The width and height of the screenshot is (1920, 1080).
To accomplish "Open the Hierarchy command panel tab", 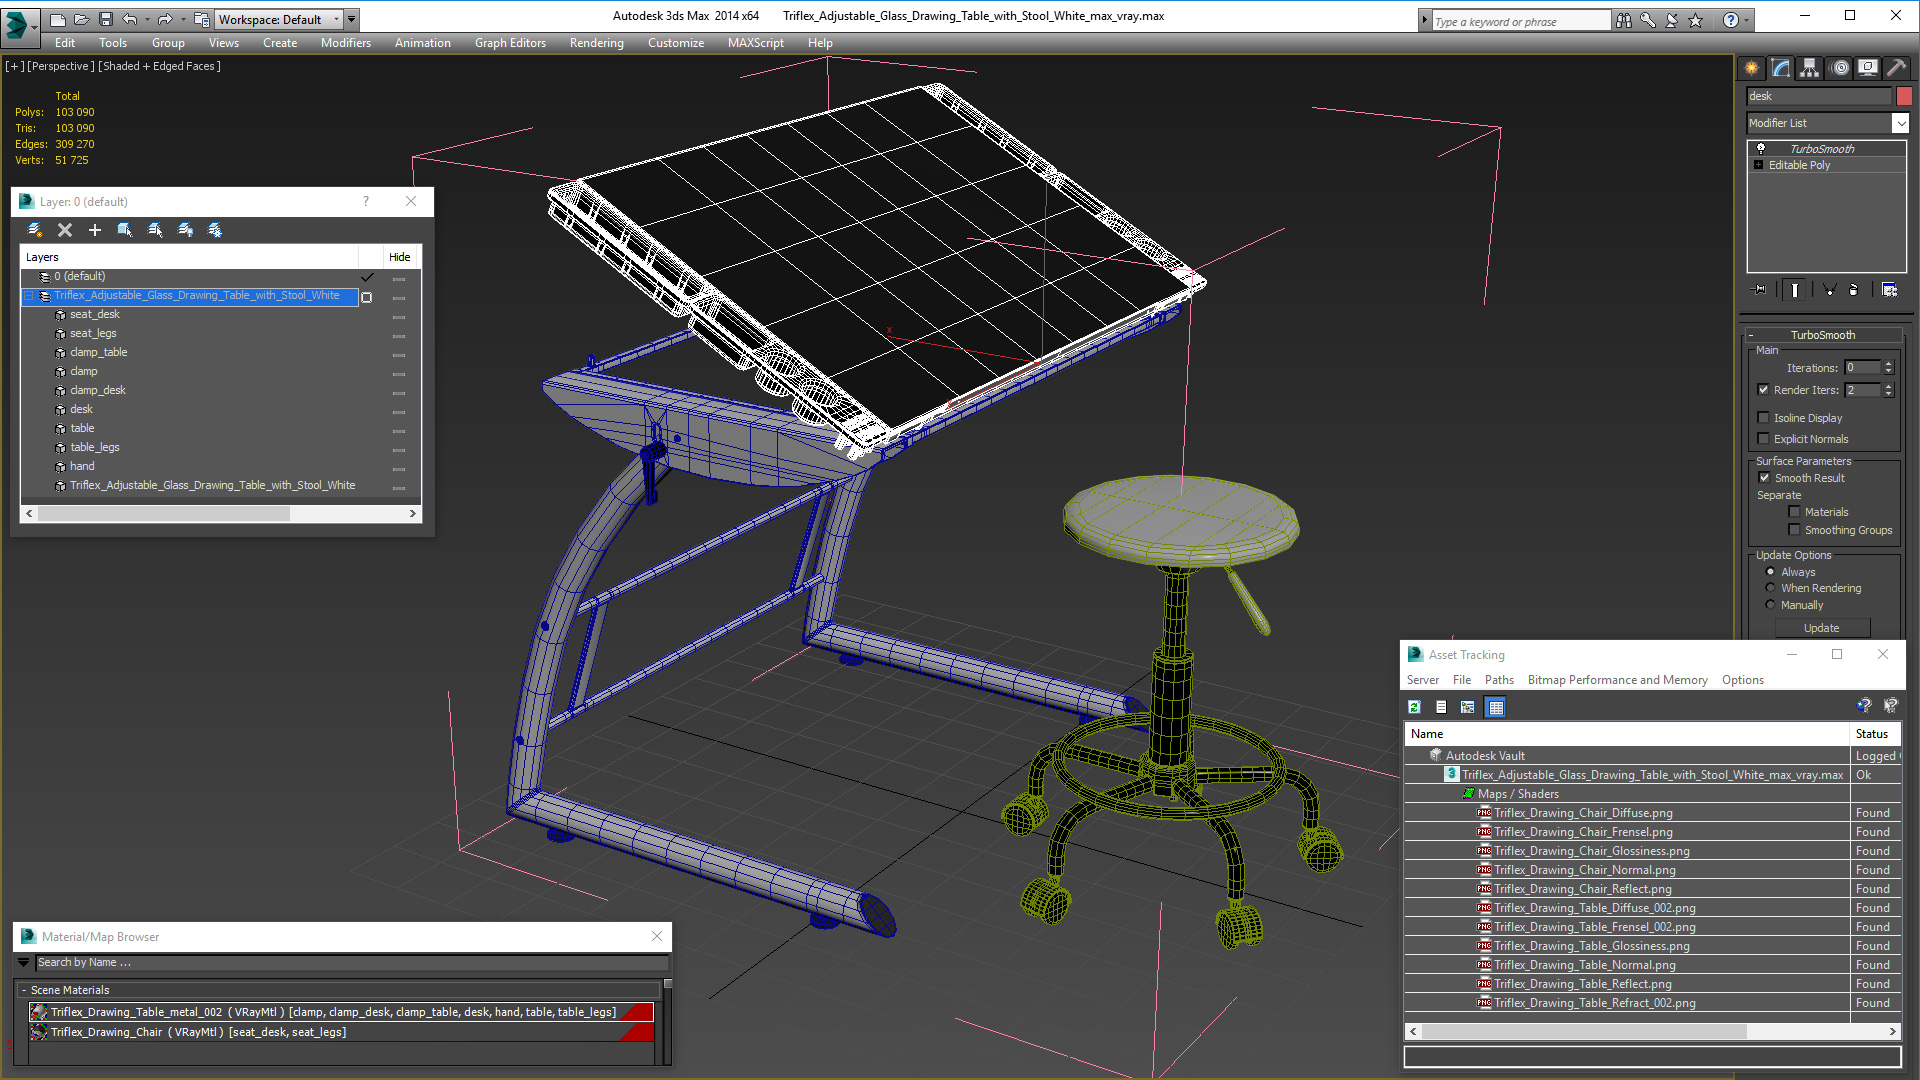I will [1809, 68].
